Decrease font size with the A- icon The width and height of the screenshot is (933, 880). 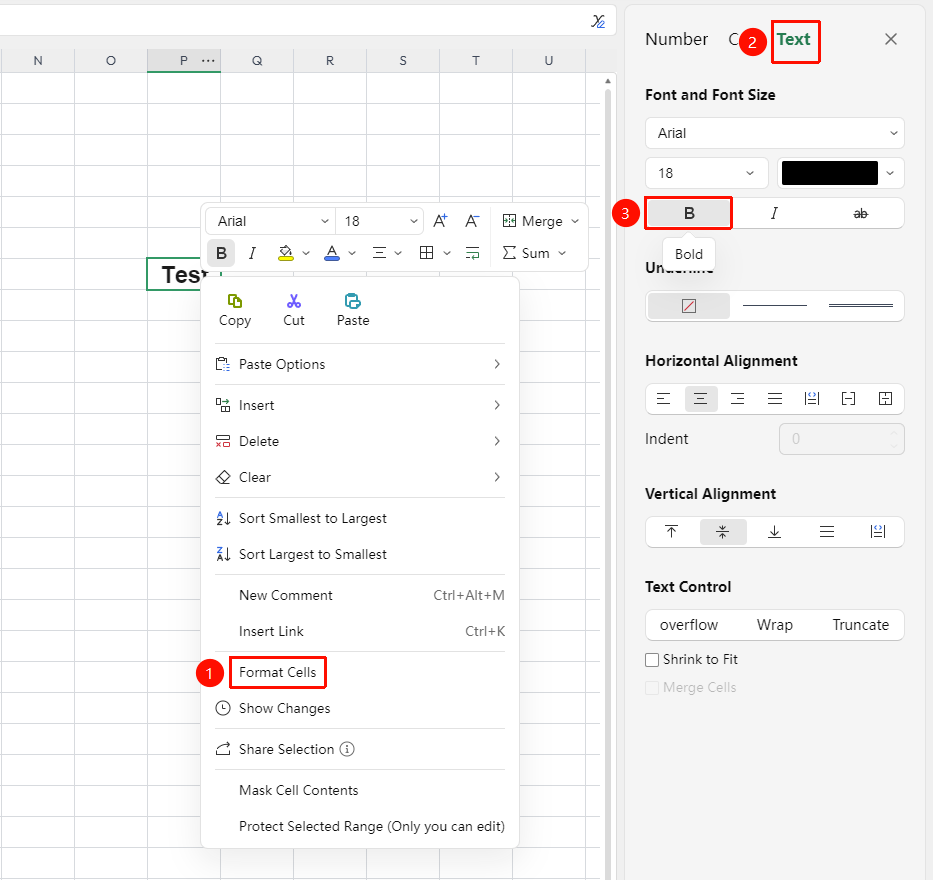[x=472, y=221]
